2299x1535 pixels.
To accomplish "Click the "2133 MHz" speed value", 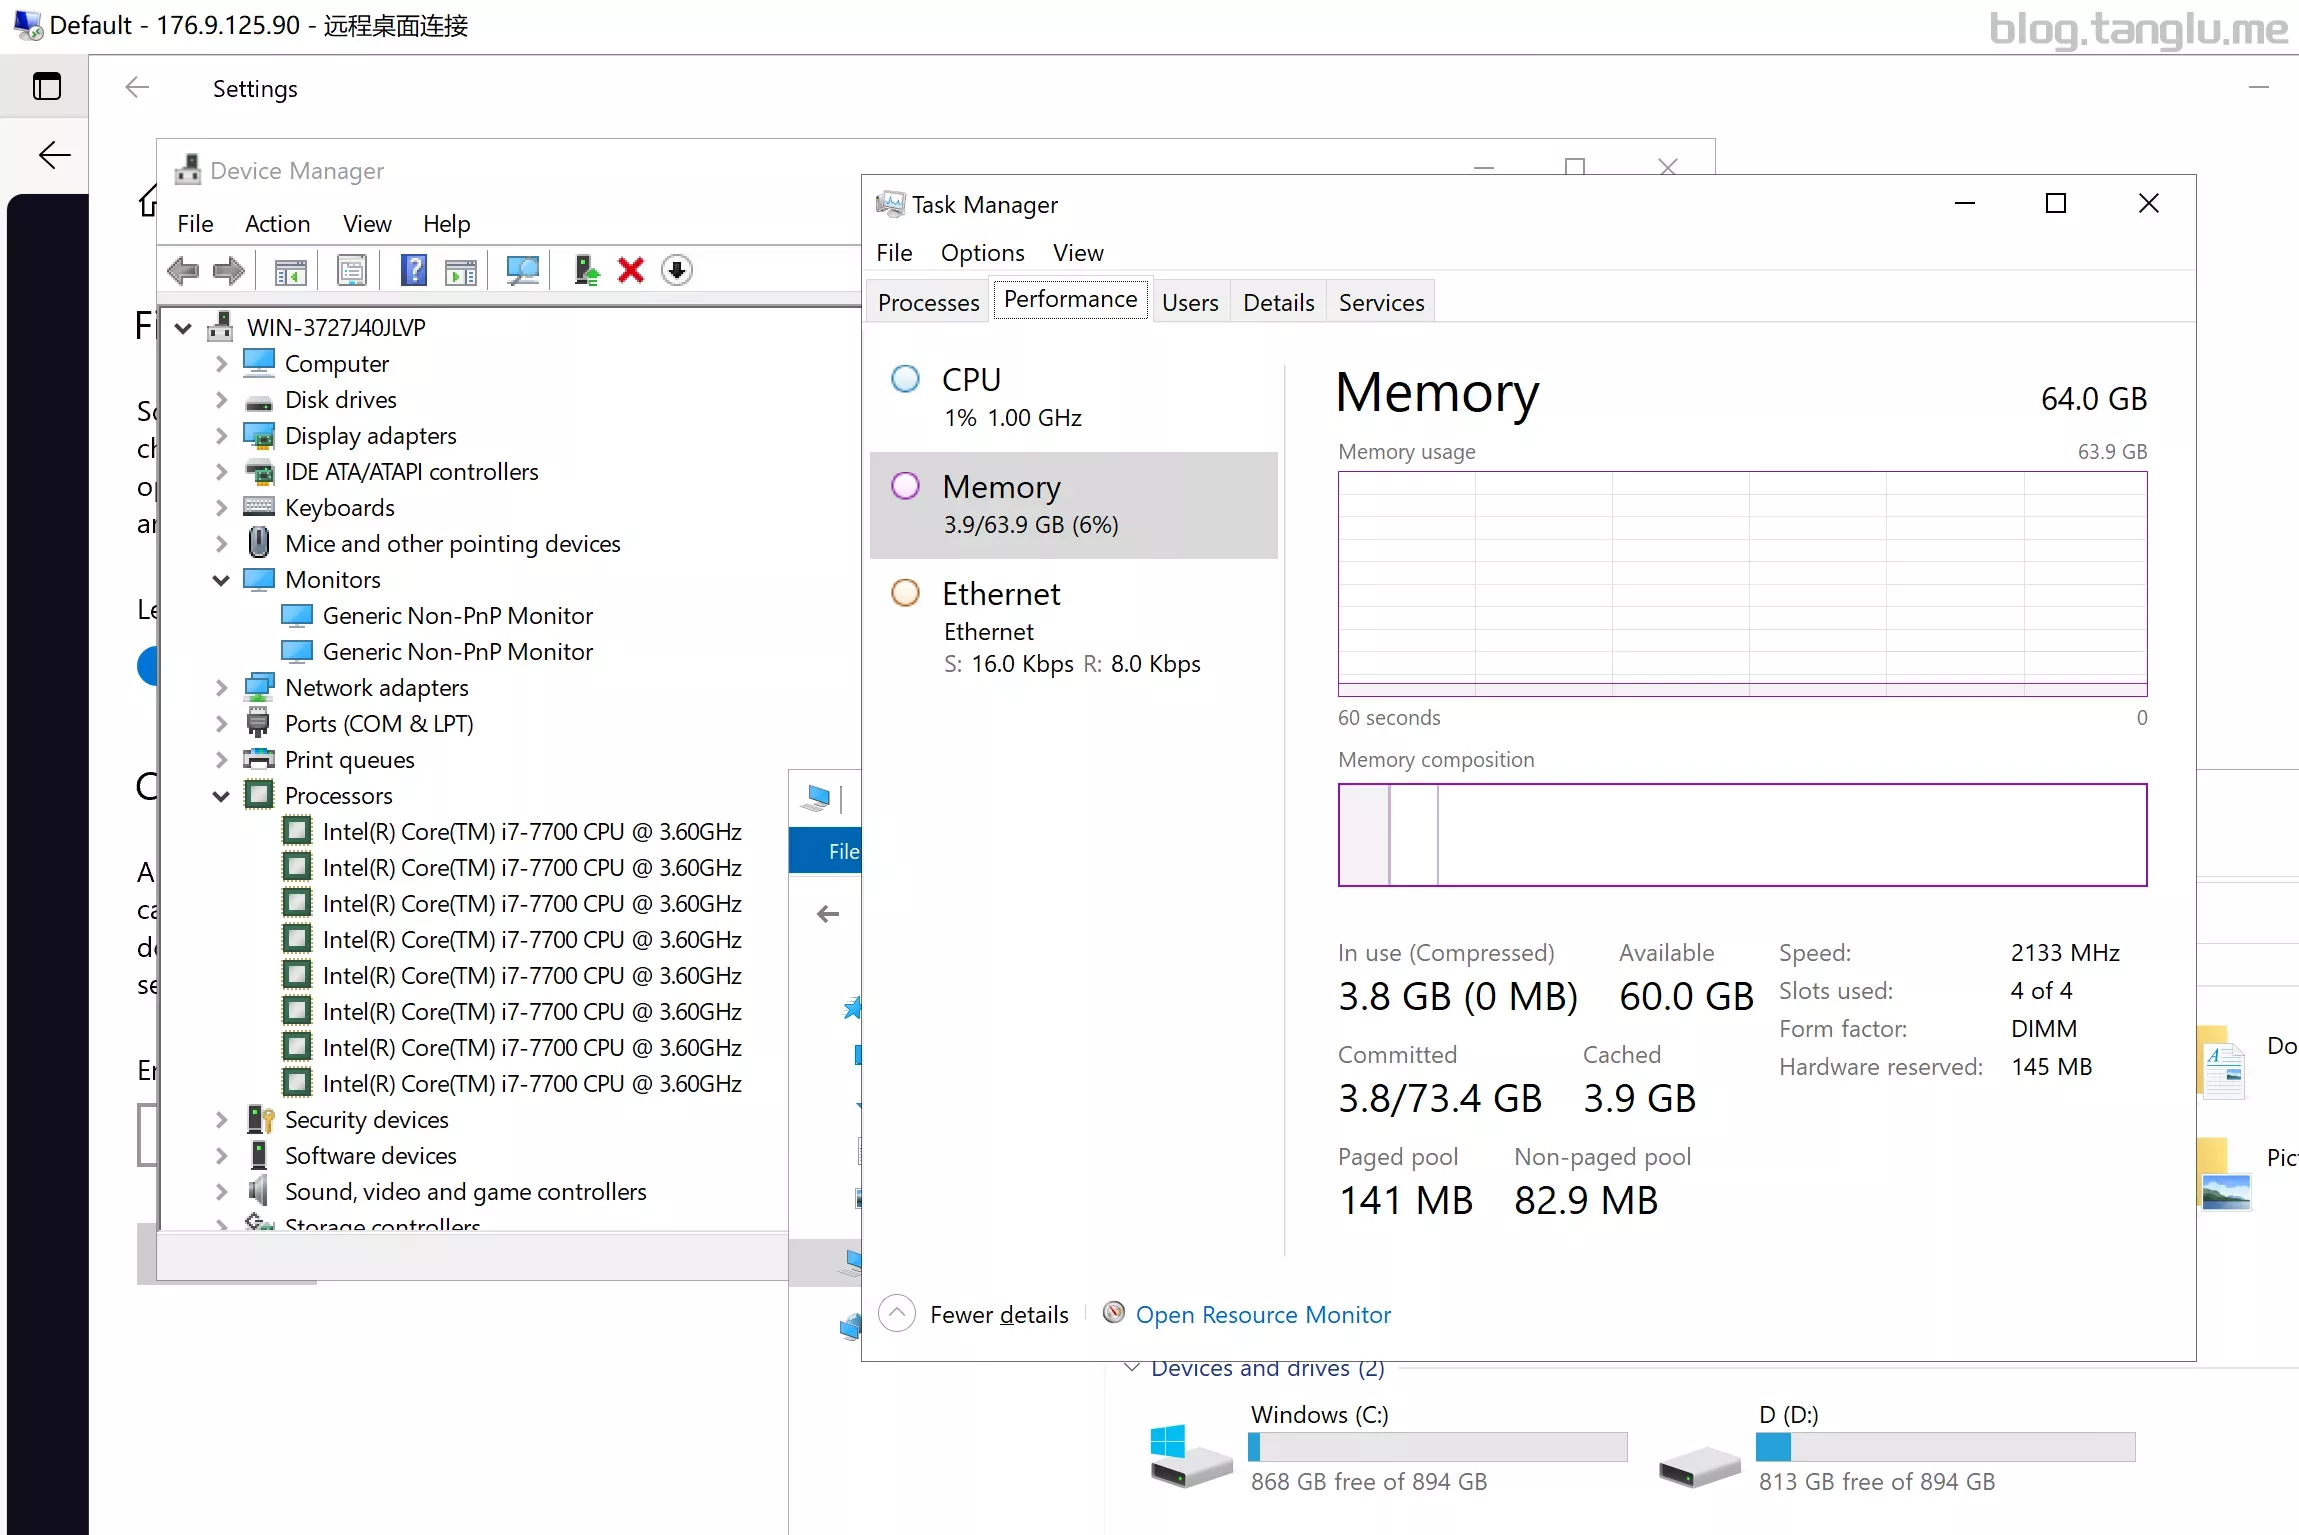I will tap(2065, 952).
